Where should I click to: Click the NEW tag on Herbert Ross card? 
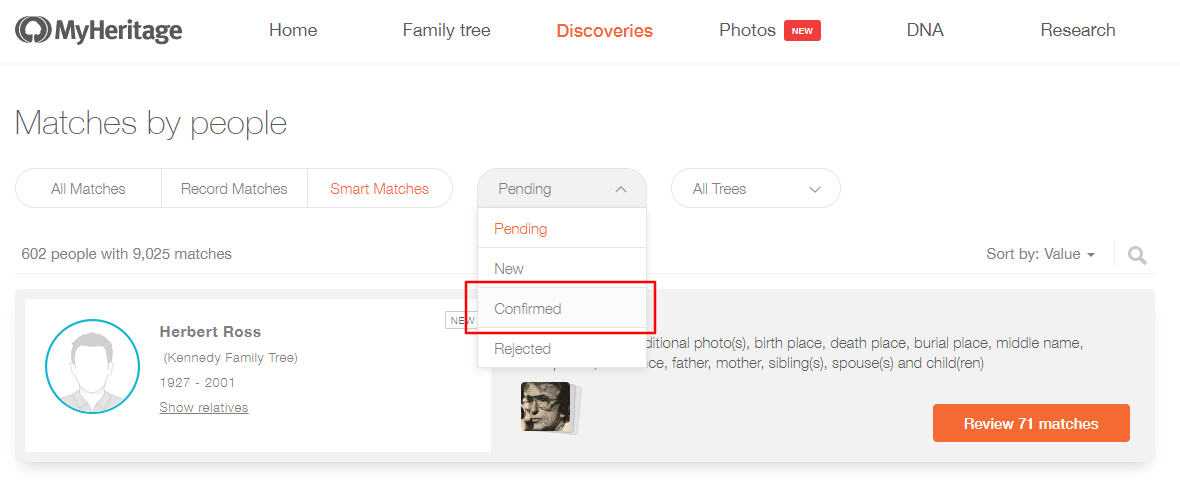460,320
